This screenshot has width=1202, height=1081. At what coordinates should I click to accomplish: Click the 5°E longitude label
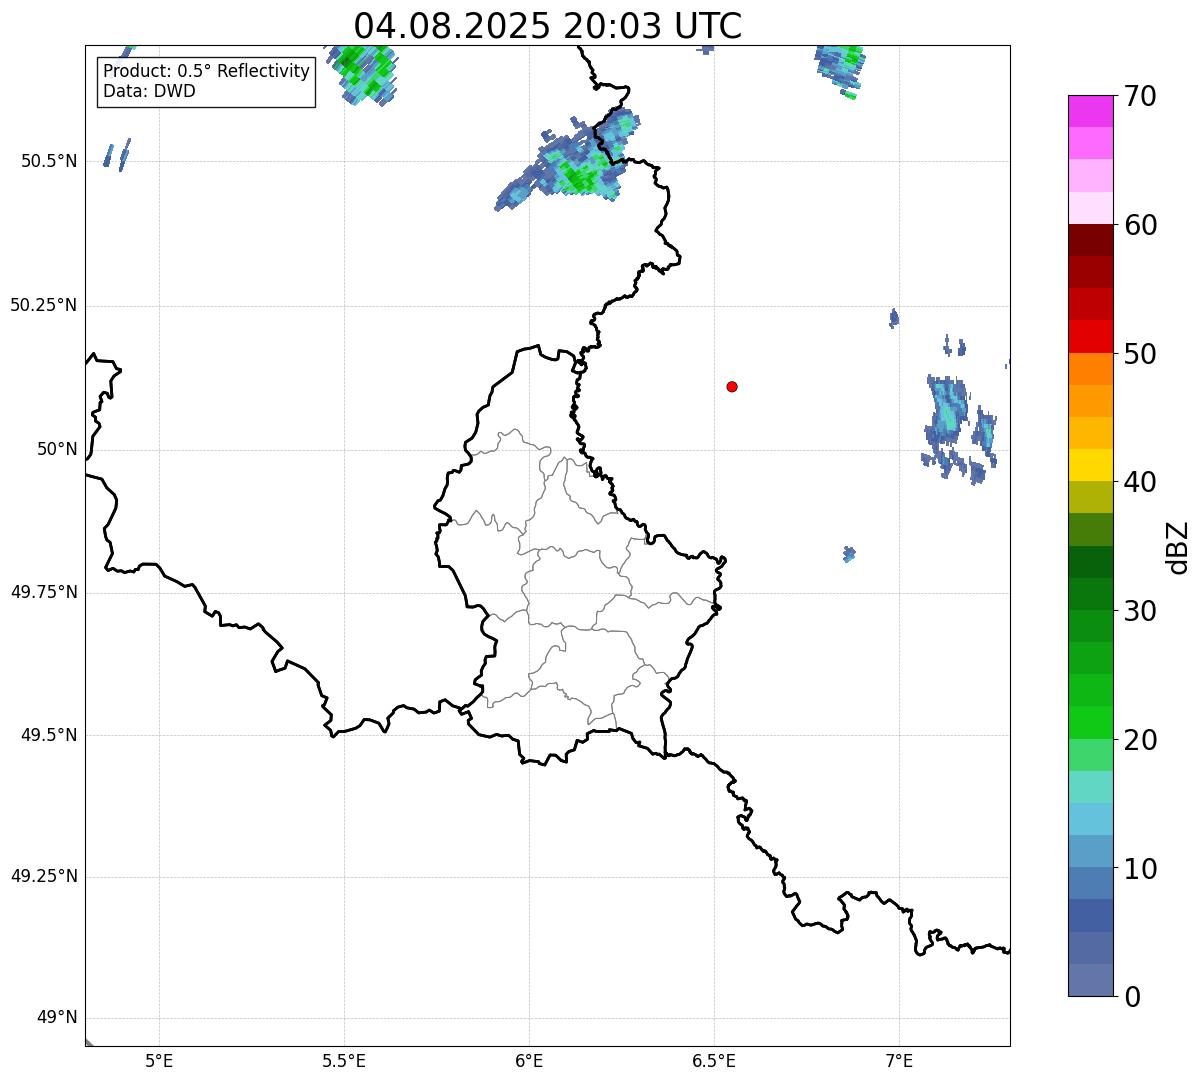pos(159,1061)
